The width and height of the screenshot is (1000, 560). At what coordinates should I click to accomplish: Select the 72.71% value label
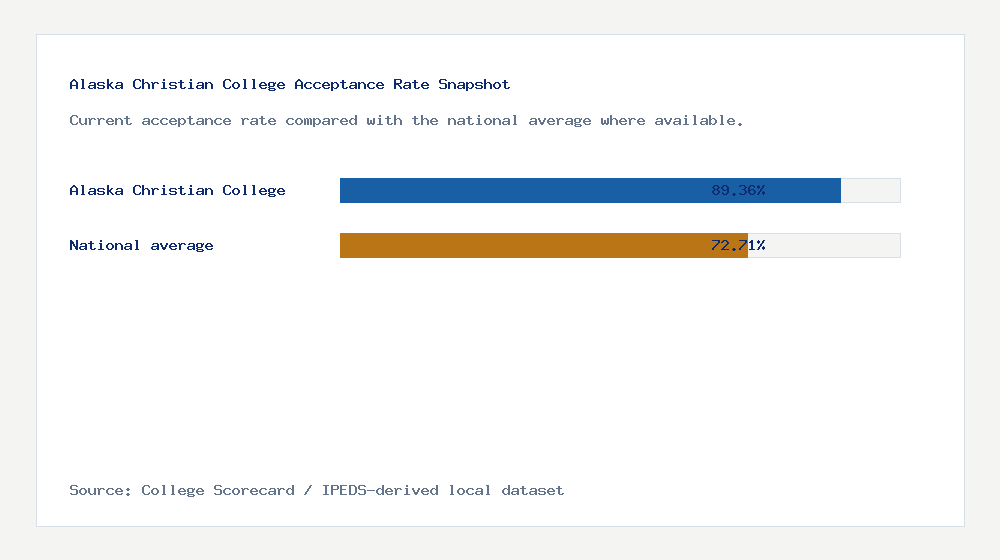738,245
